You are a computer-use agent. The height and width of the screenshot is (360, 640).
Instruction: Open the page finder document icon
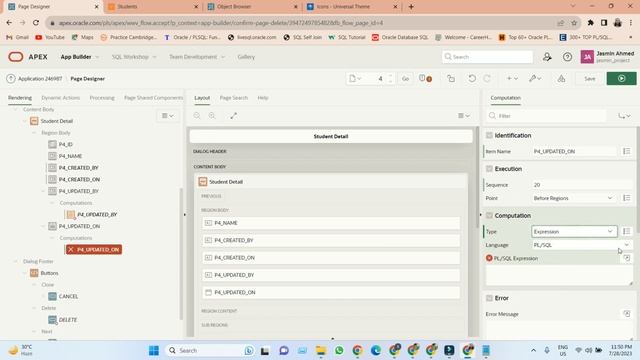(x=355, y=78)
